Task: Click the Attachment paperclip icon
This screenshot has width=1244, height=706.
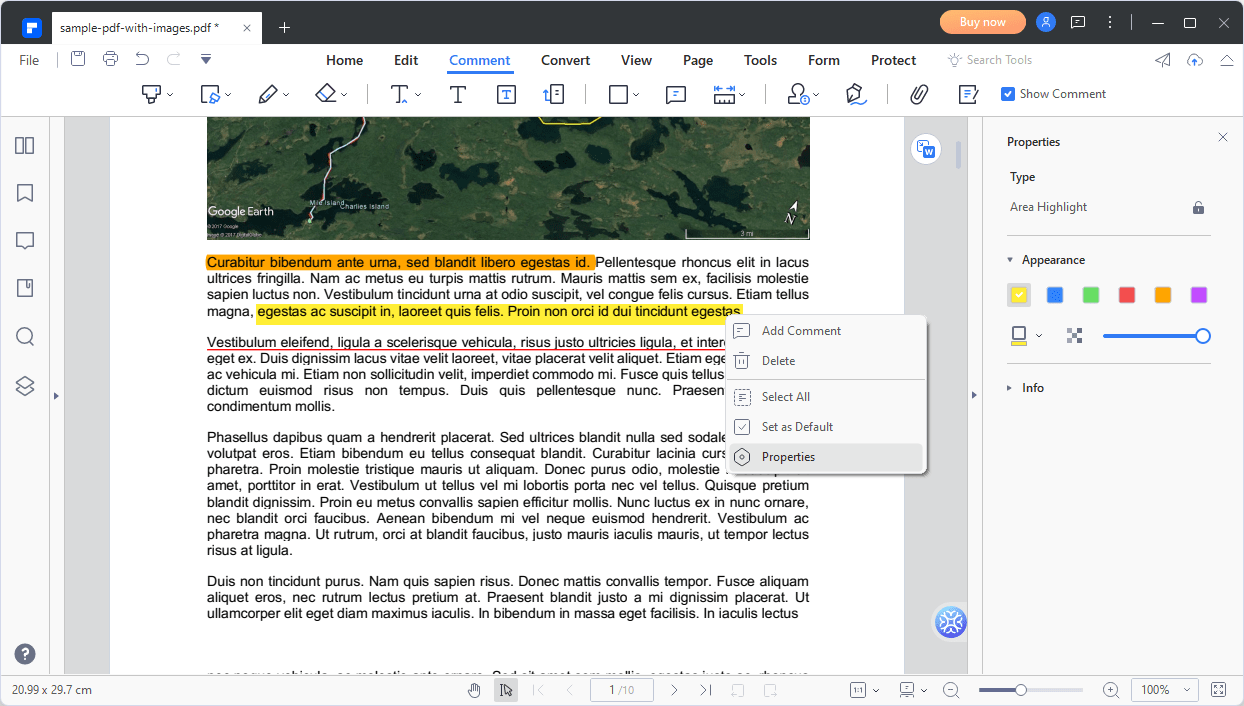Action: (919, 94)
